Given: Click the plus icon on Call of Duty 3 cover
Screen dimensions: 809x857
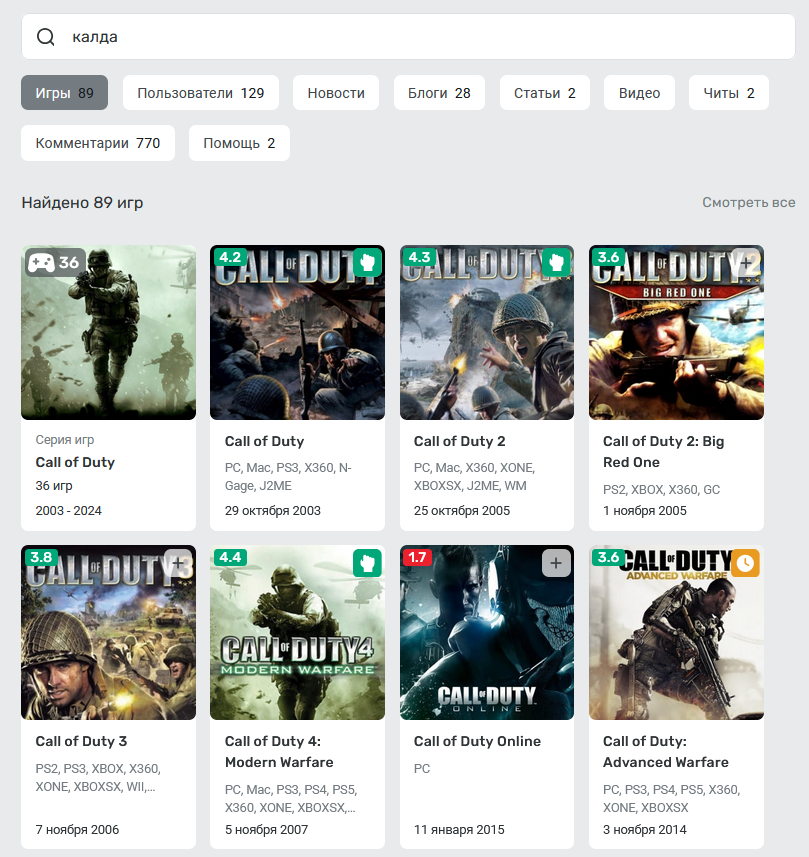Looking at the screenshot, I should point(178,563).
